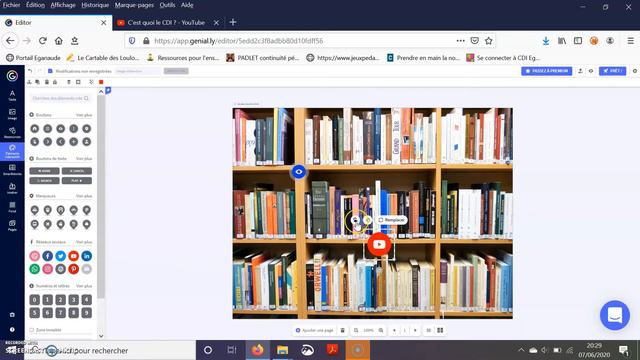The image size is (640, 360).
Task: Click the red square toolbar icon
Action: click(x=101, y=82)
